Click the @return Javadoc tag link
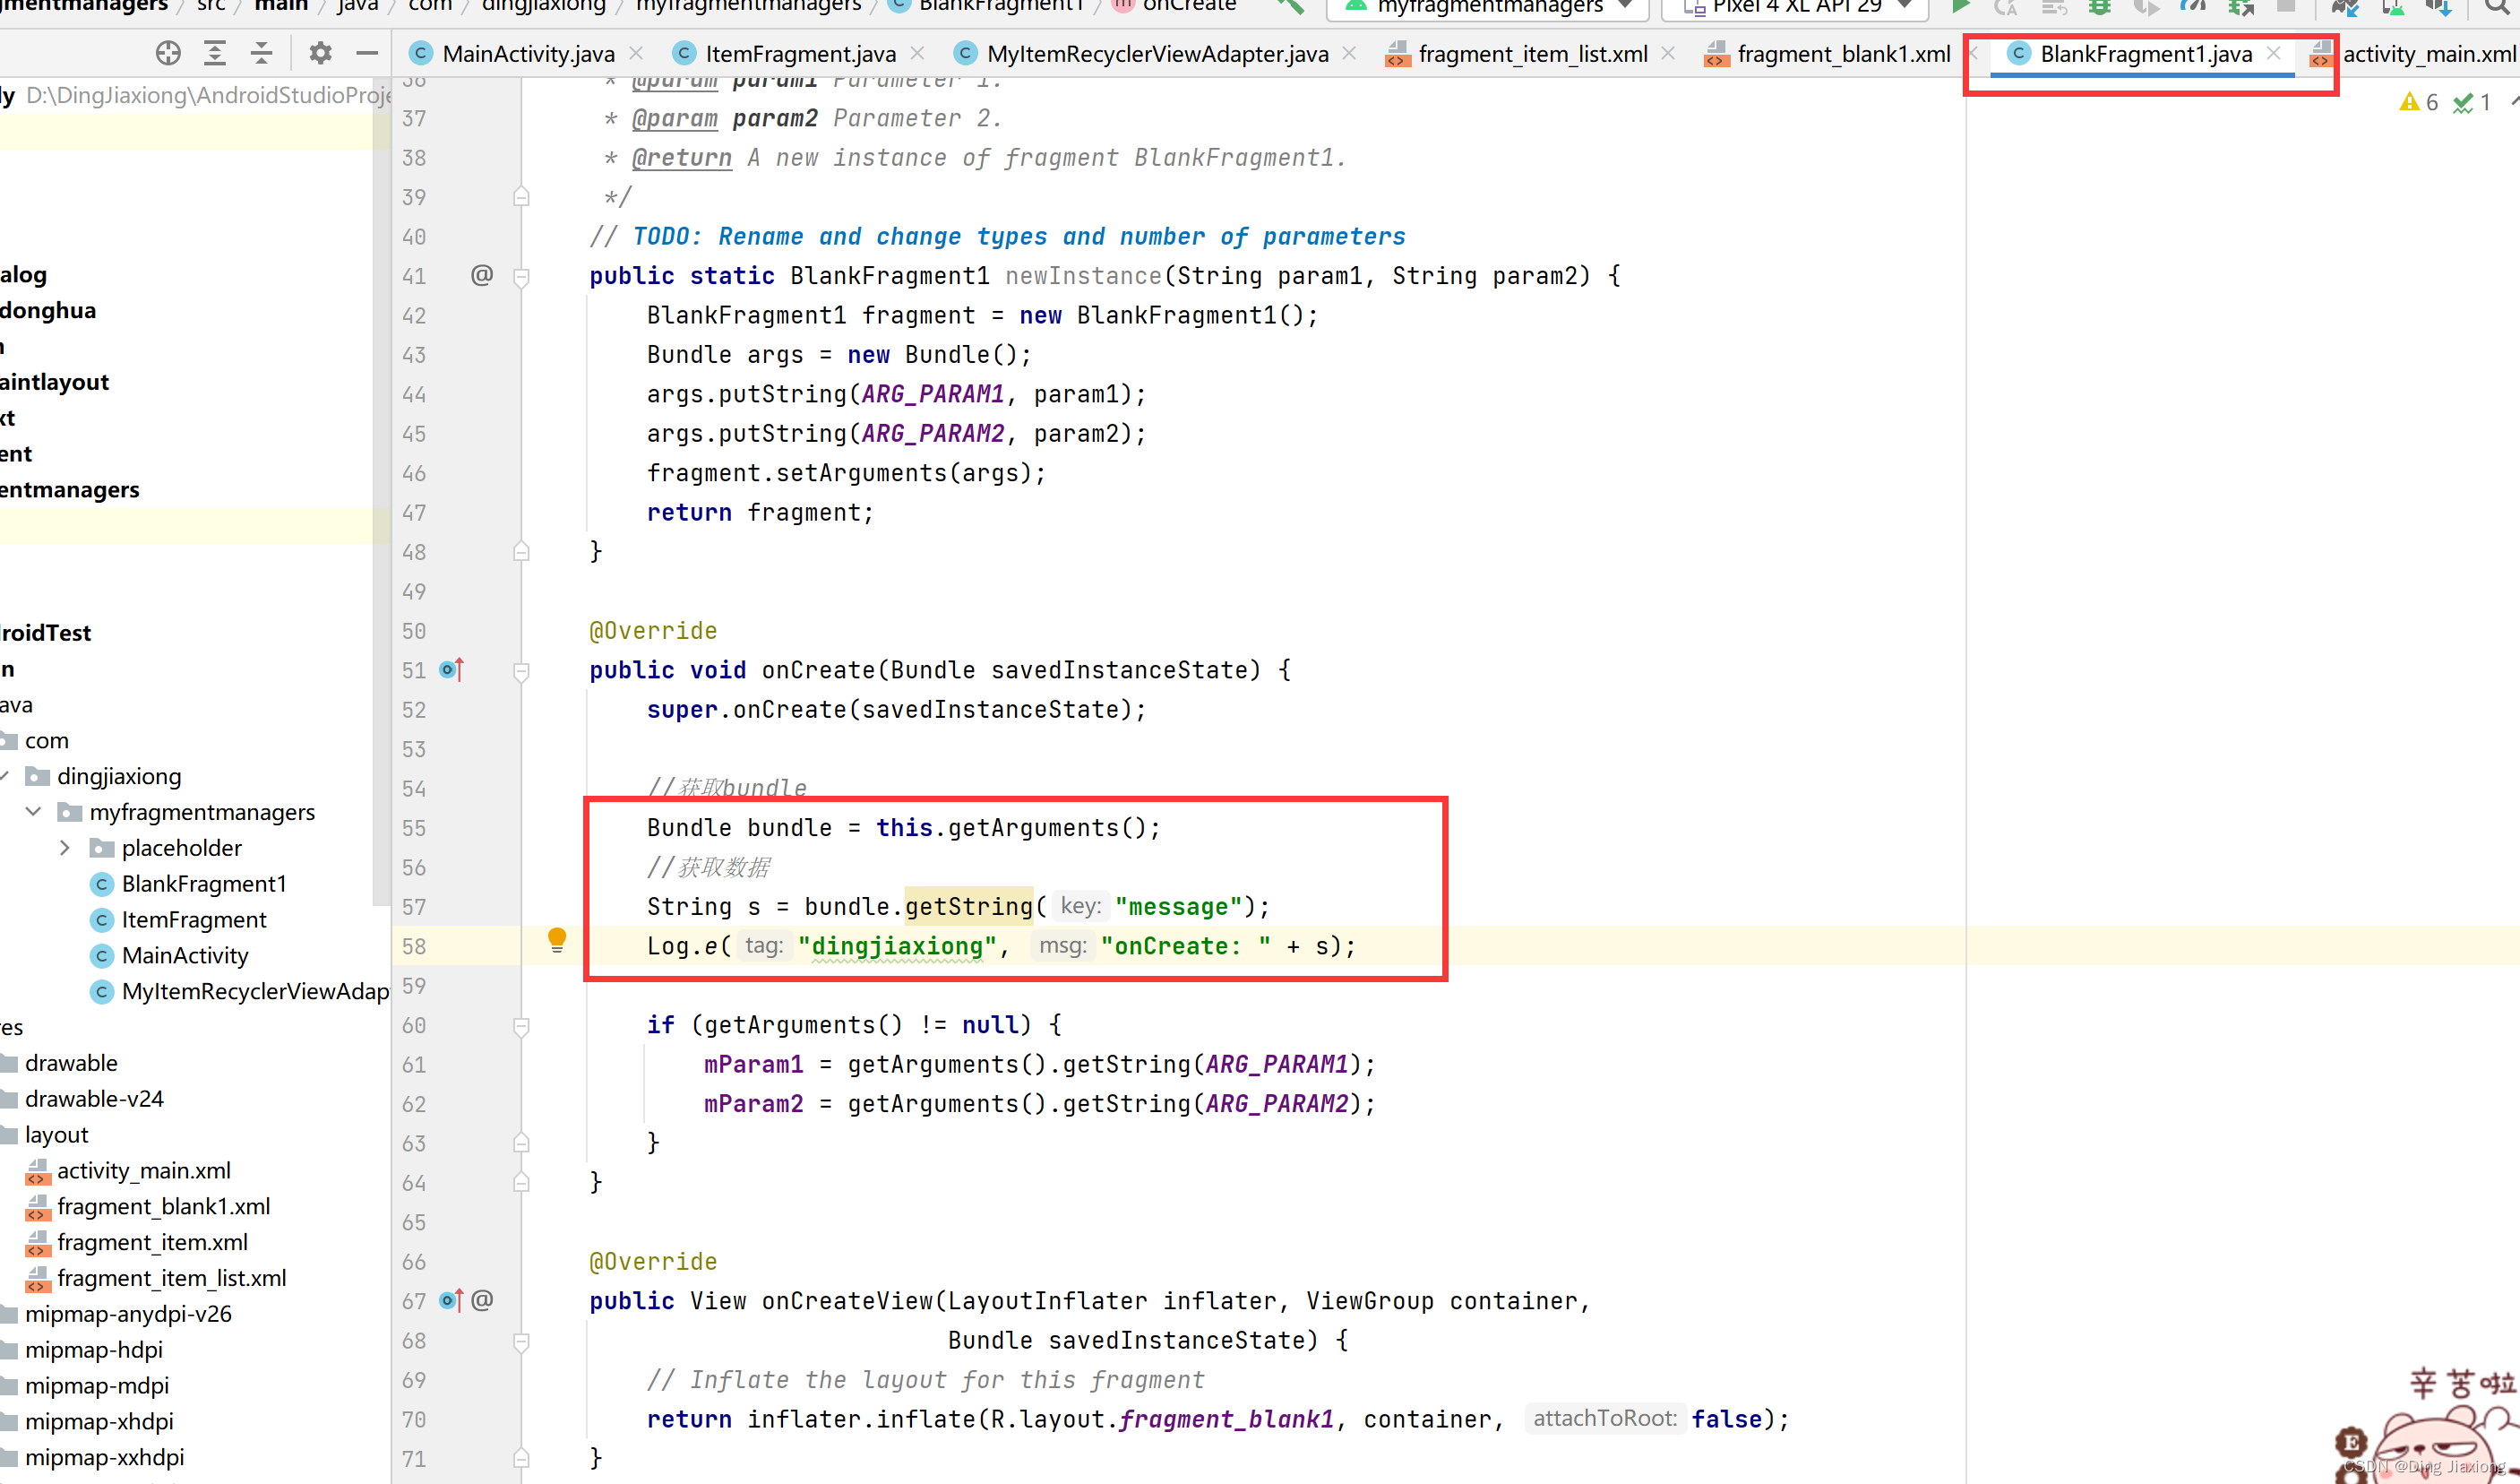The width and height of the screenshot is (2520, 1484). [x=681, y=158]
